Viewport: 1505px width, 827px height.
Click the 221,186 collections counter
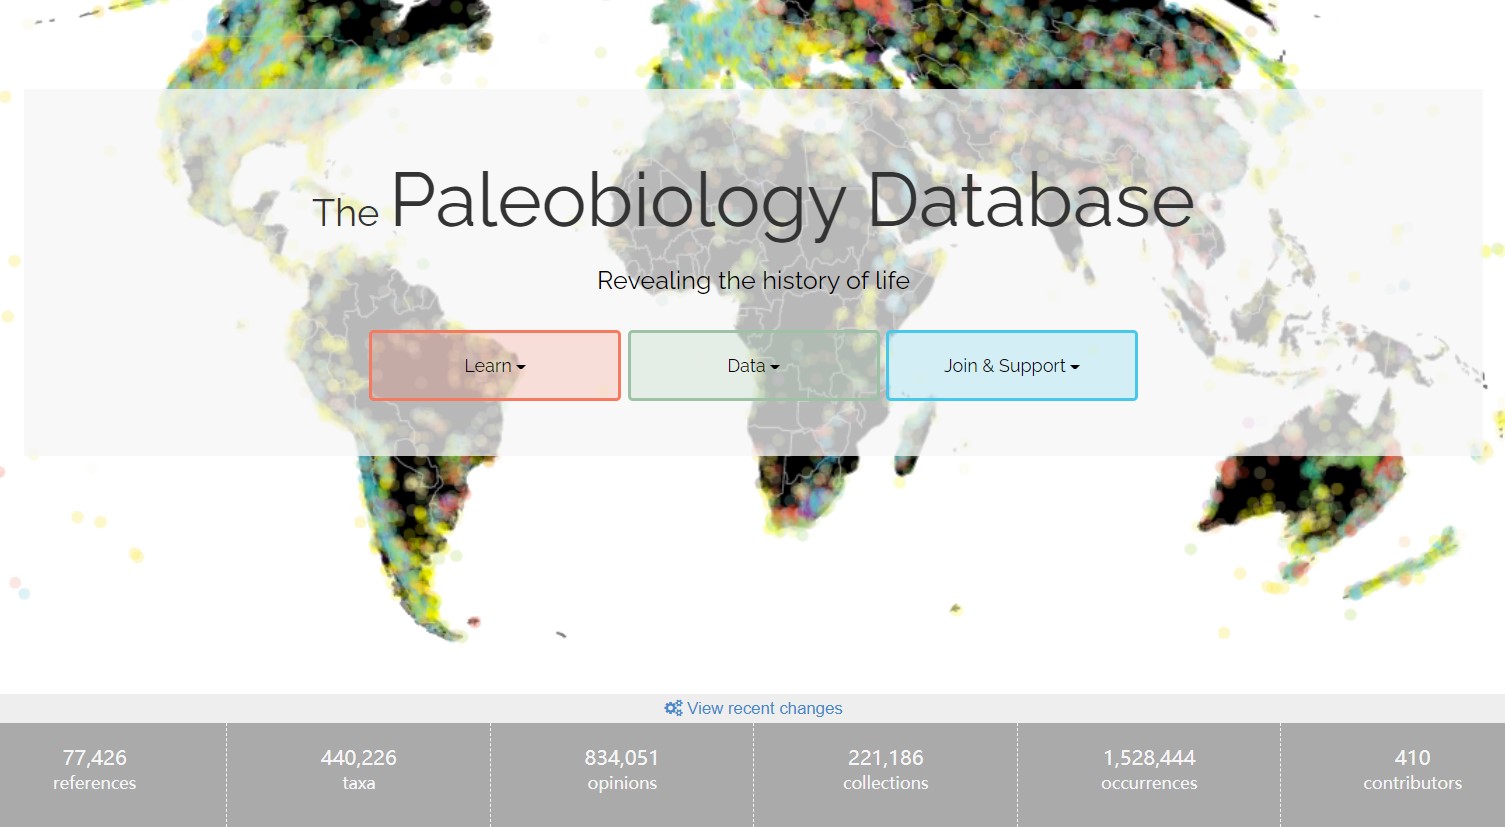point(885,770)
